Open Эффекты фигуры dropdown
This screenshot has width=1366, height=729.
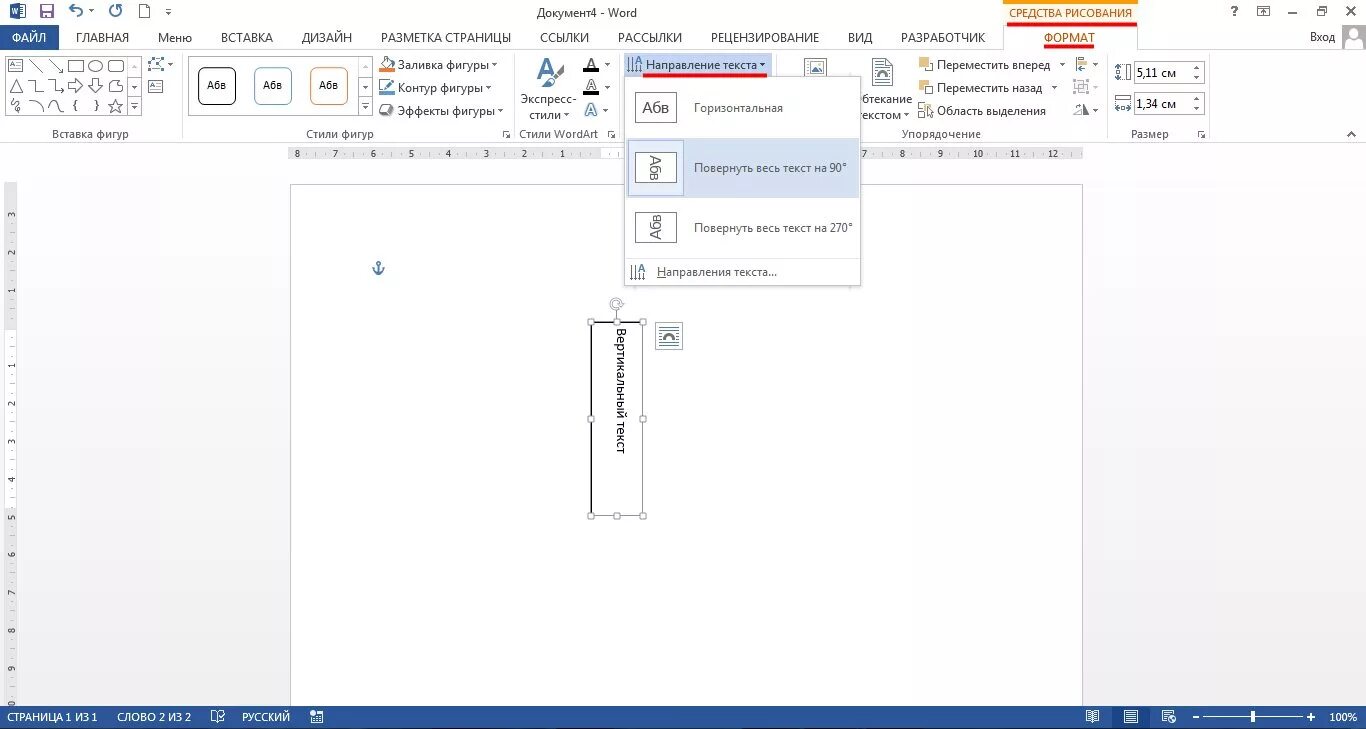pos(440,111)
